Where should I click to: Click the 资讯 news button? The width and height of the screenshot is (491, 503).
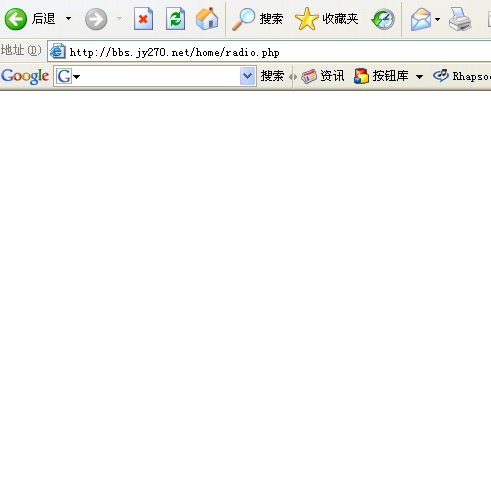[322, 76]
